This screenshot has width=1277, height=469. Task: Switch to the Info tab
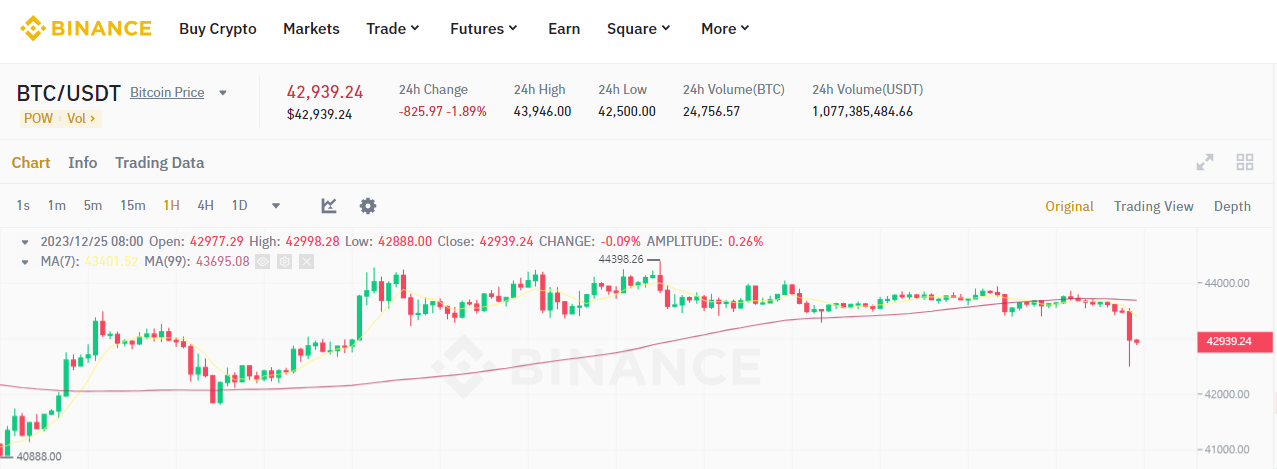click(x=83, y=163)
